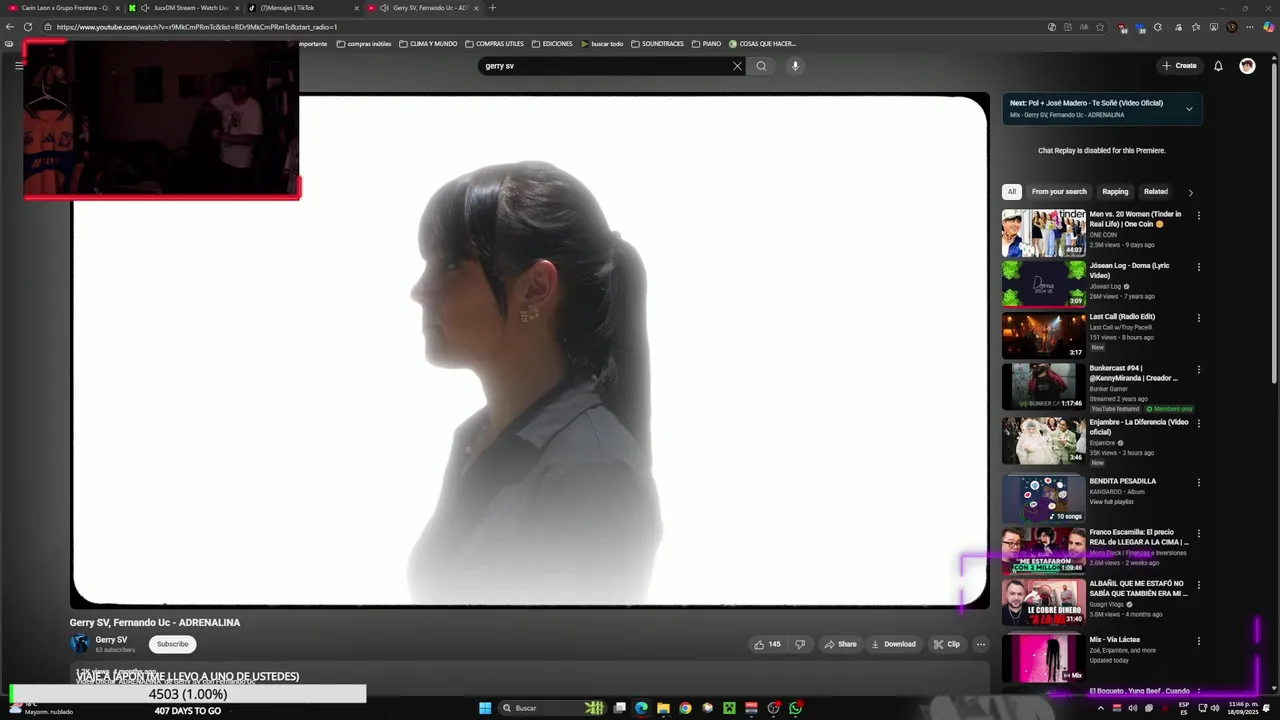
Task: Select the 'Rapping' filter chip
Action: click(x=1115, y=192)
